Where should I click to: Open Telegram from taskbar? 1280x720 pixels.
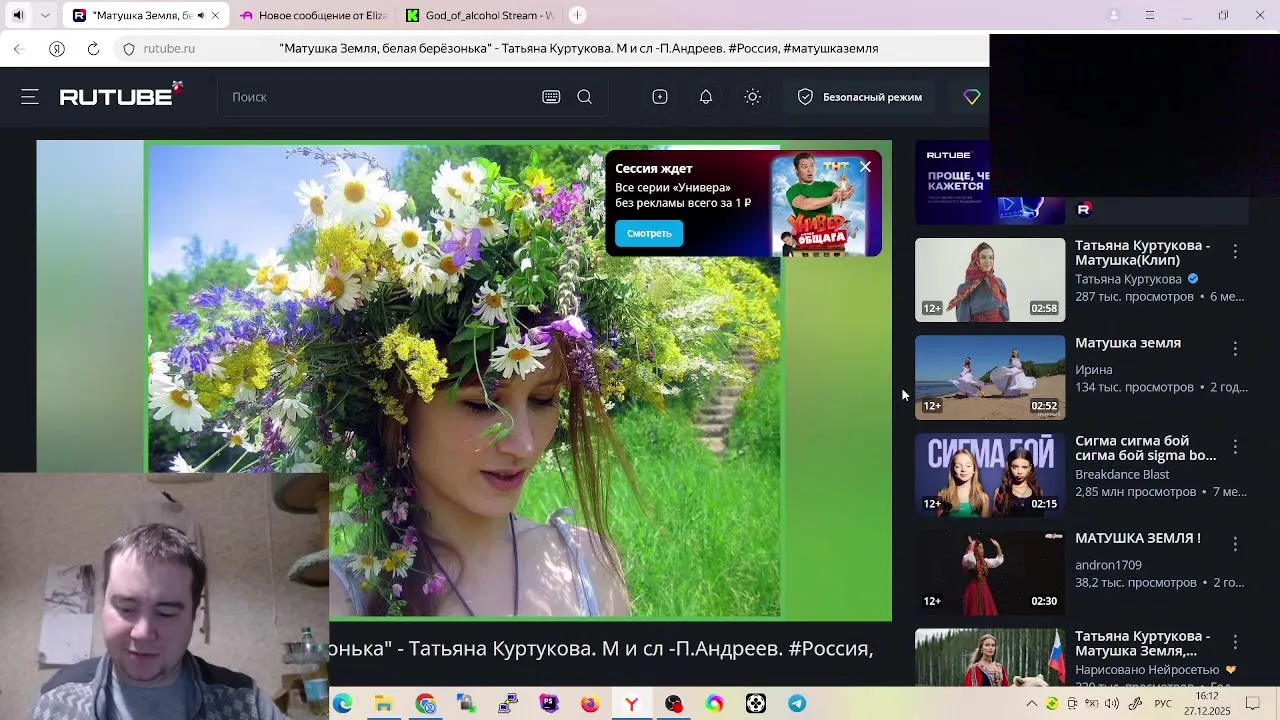click(797, 704)
